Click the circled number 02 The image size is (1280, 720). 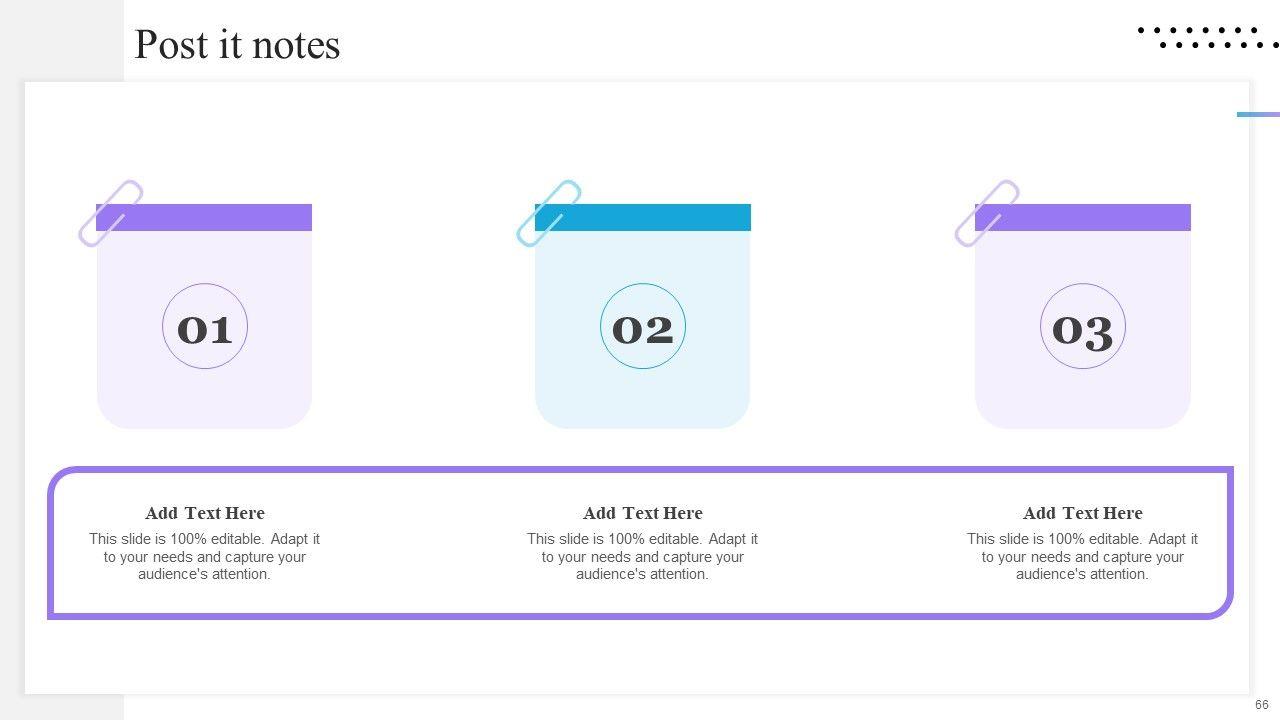(643, 327)
